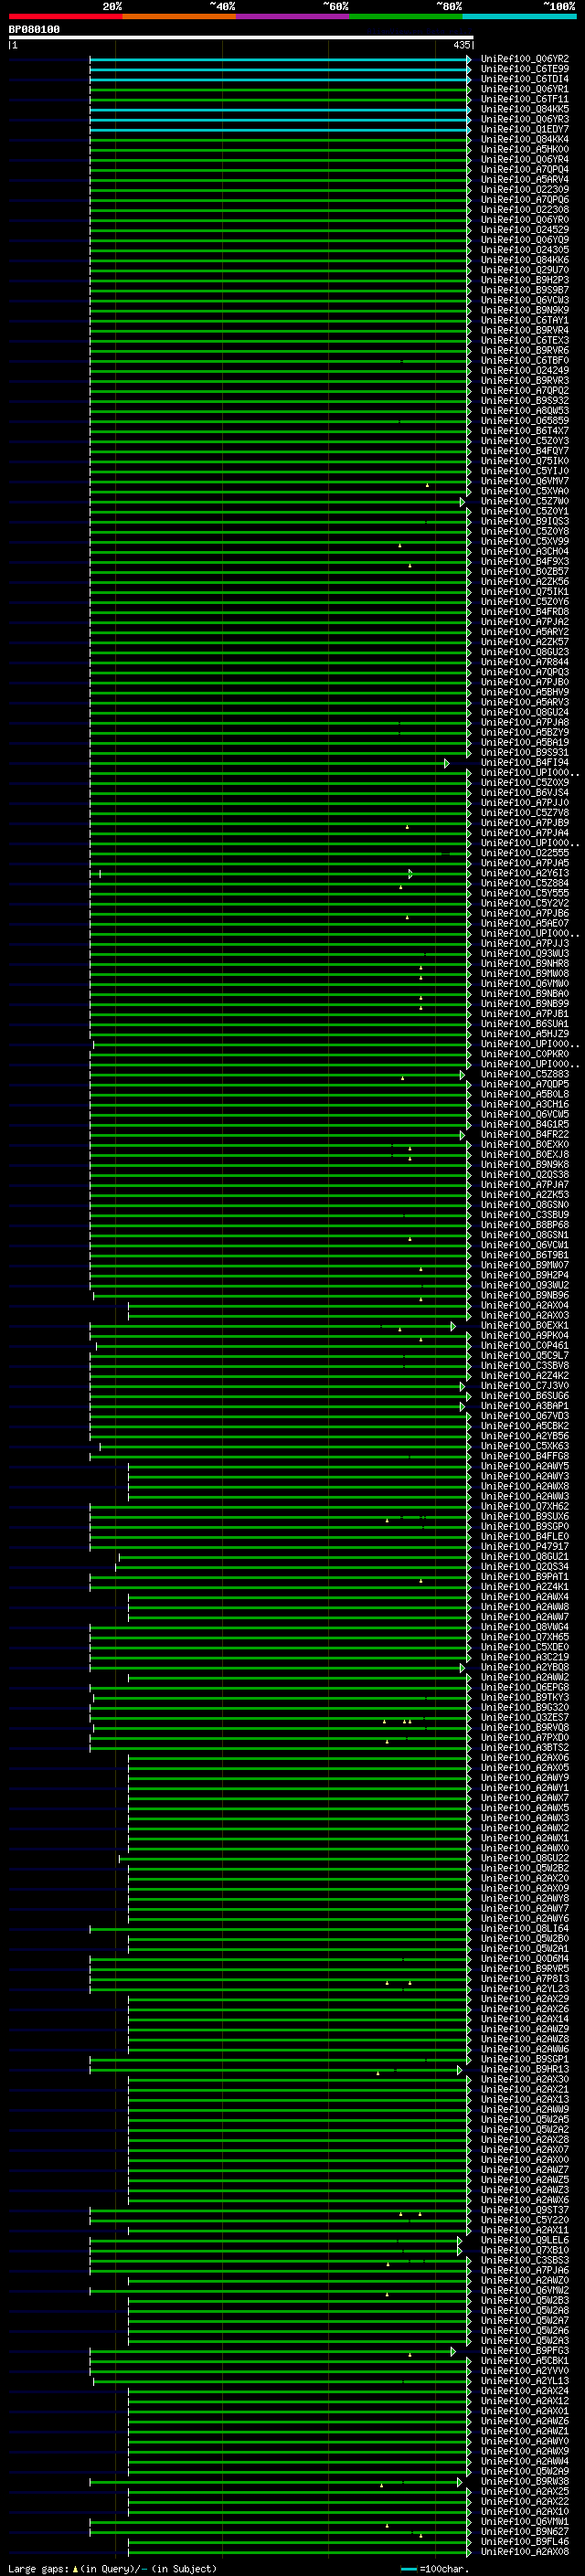Open hit UniRef100_C6TF11
Image resolution: width=585 pixels, height=2576 pixels.
[x=524, y=99]
